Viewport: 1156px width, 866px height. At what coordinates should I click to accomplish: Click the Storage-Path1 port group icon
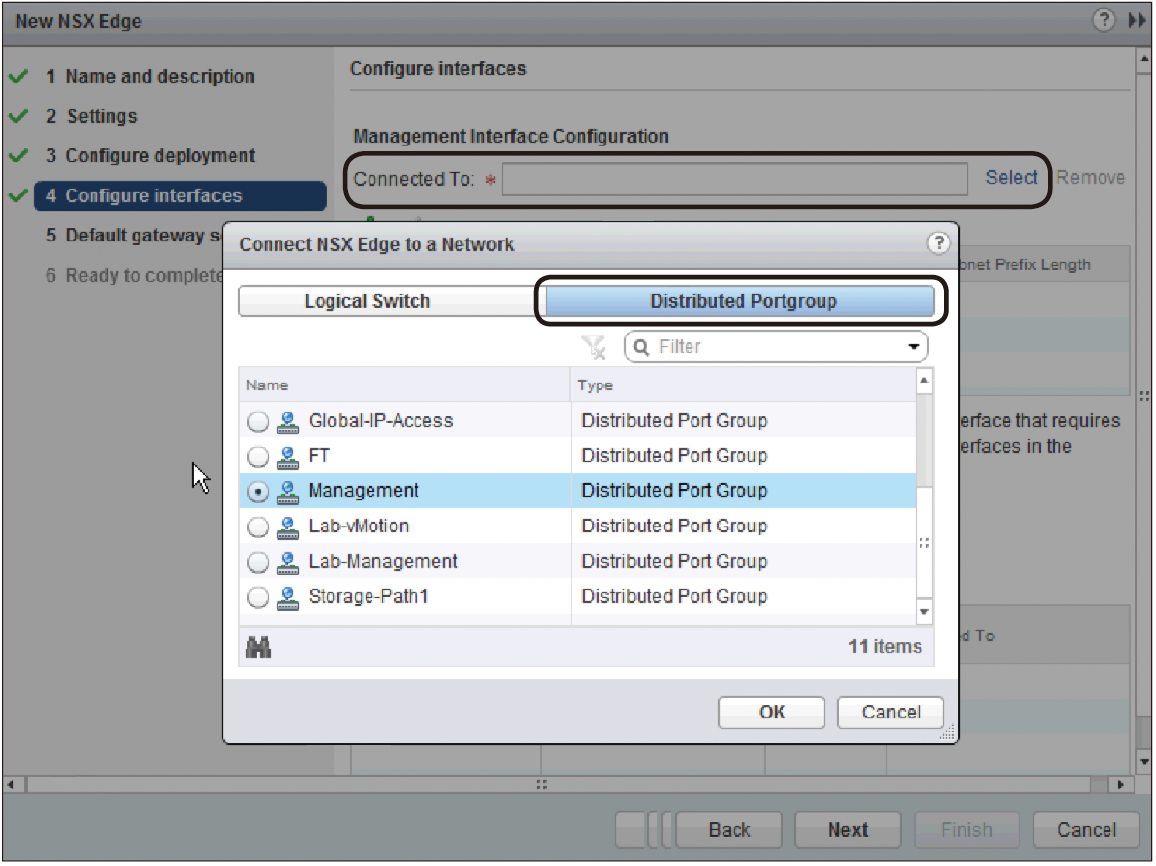(288, 598)
